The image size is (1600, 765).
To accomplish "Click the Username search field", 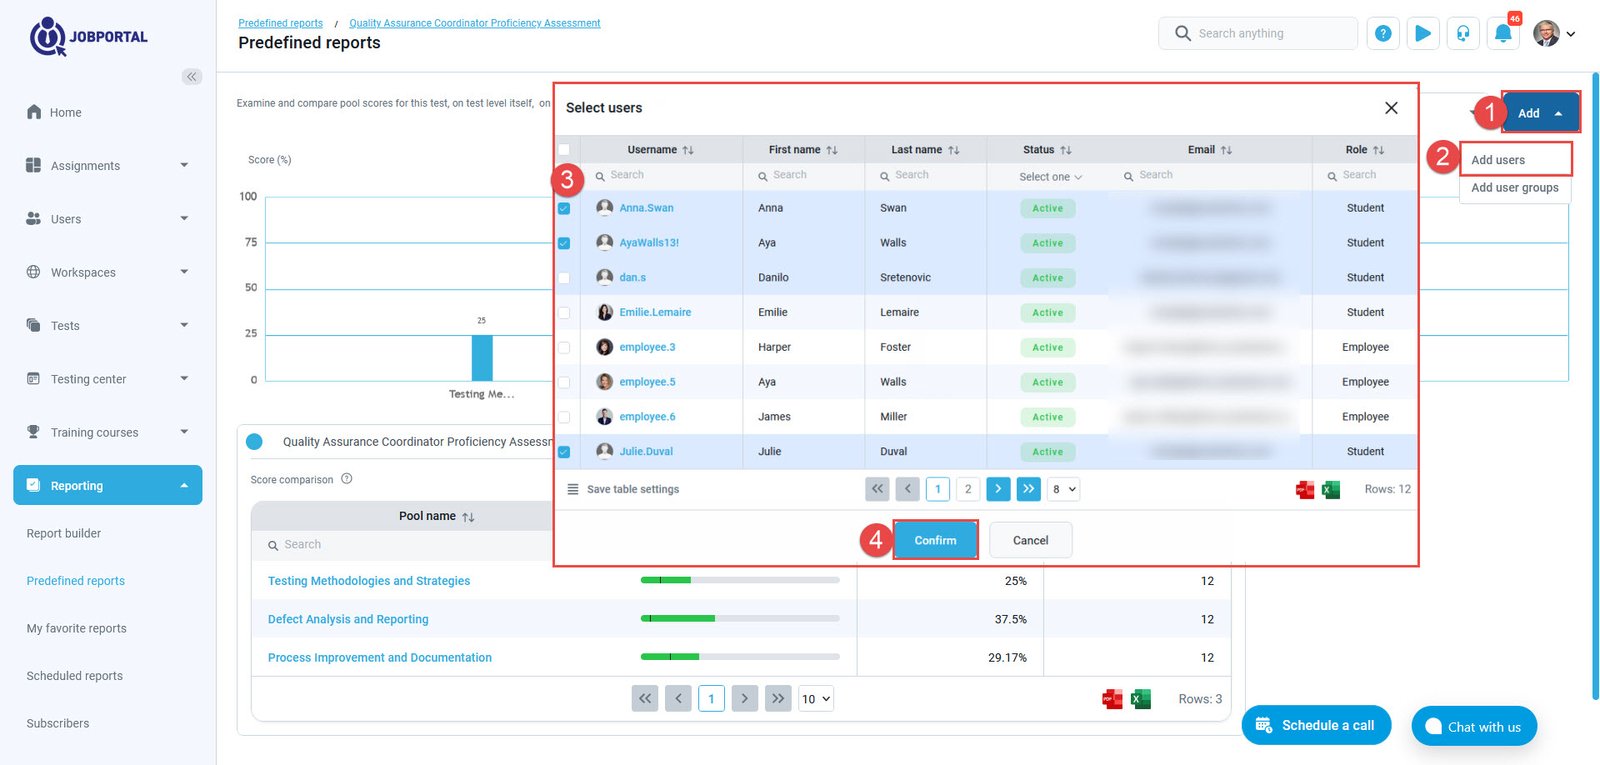I will tap(664, 175).
